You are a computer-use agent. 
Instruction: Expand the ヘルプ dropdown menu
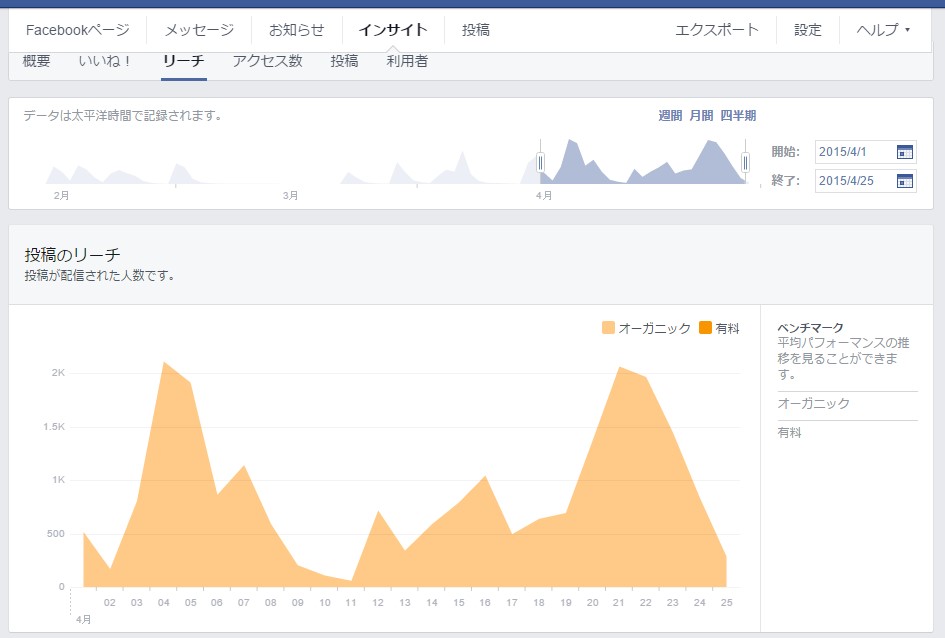tap(880, 30)
